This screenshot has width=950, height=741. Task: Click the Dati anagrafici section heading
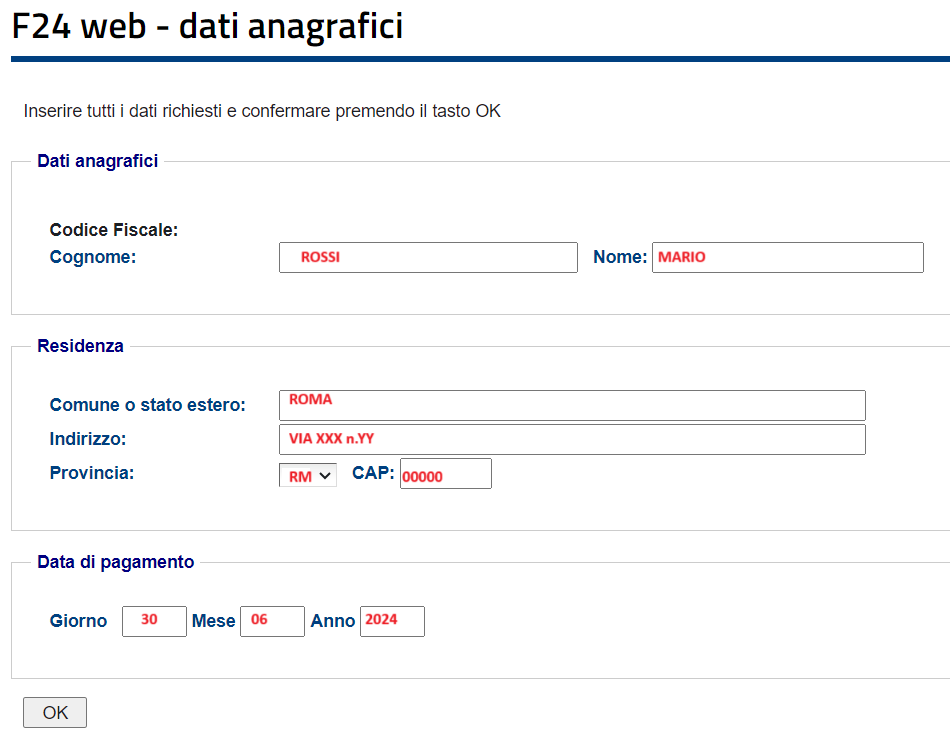97,161
